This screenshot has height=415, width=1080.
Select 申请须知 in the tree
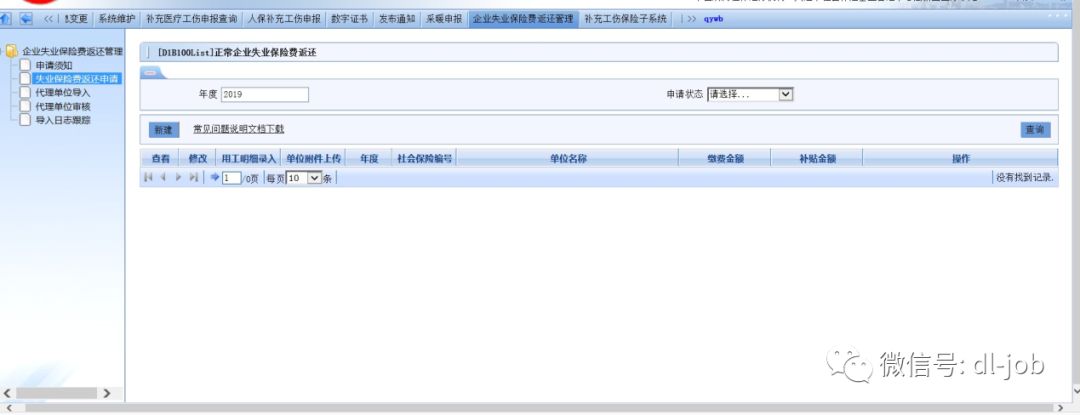(54, 65)
